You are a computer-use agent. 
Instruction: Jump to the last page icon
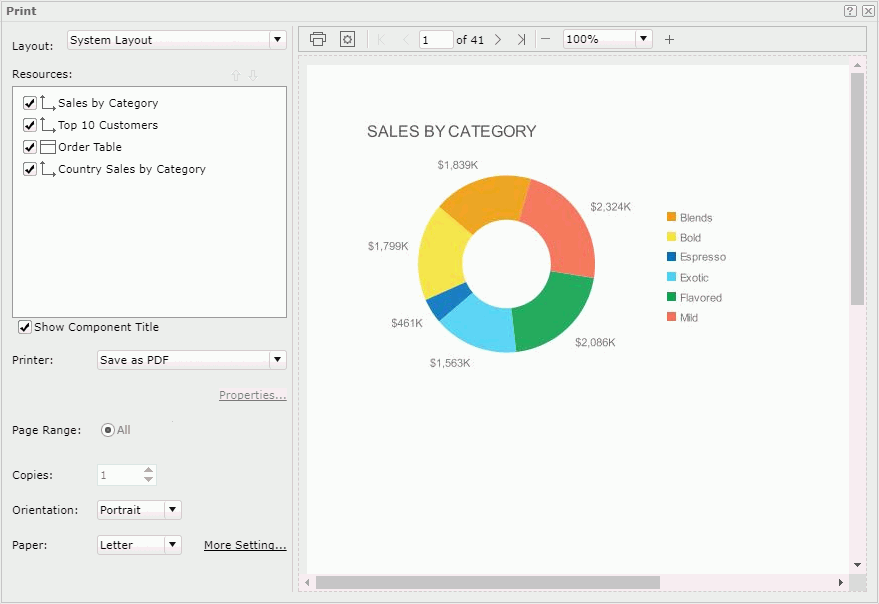click(521, 40)
